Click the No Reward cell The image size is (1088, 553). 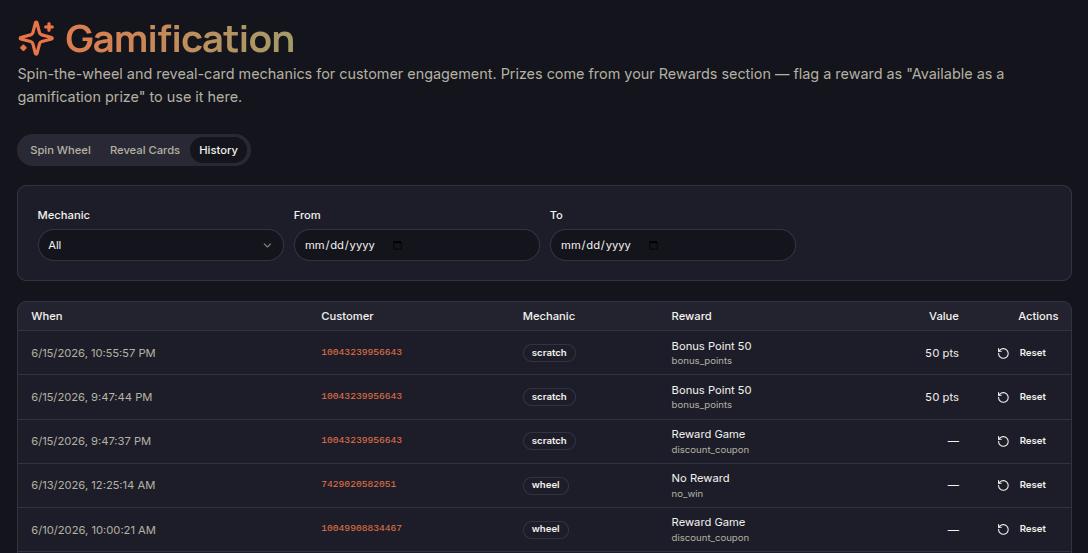click(700, 478)
